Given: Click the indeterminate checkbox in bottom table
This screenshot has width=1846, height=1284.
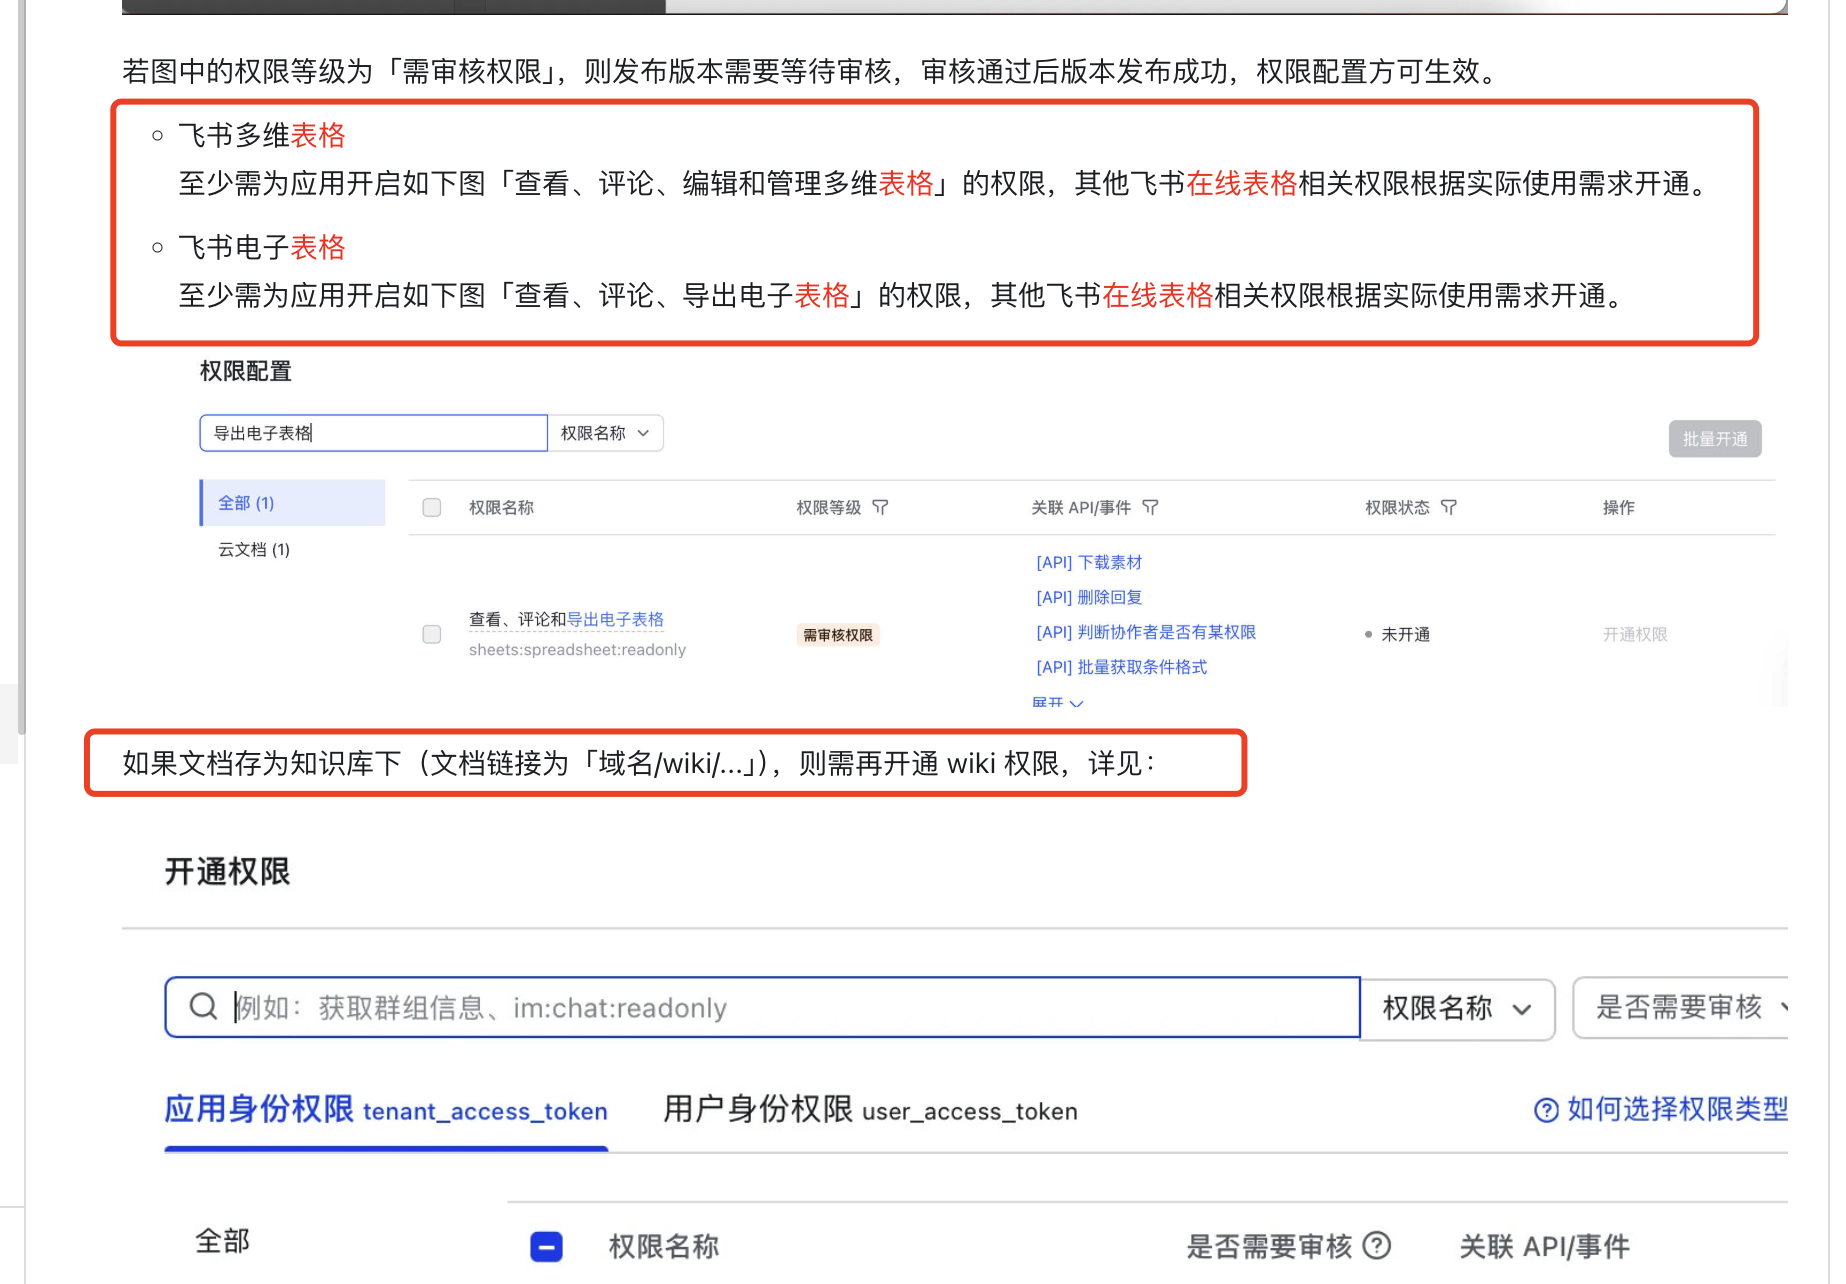Looking at the screenshot, I should (545, 1246).
